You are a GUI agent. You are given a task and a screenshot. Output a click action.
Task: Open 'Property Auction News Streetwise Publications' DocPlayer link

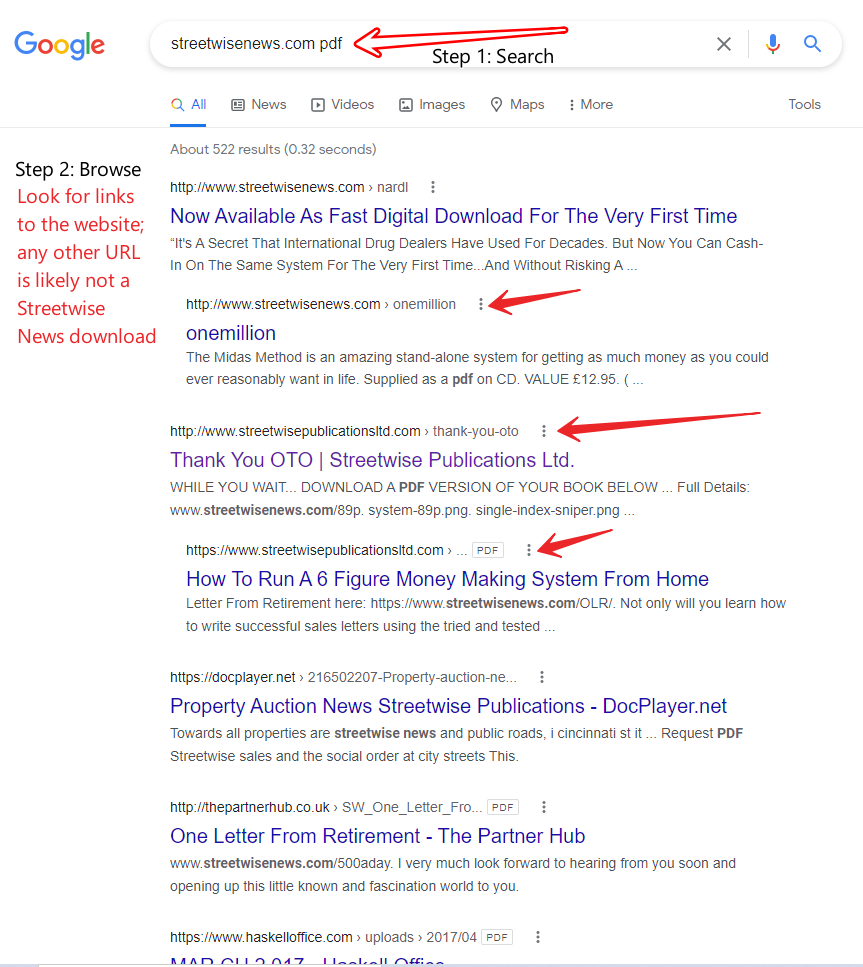pos(448,706)
